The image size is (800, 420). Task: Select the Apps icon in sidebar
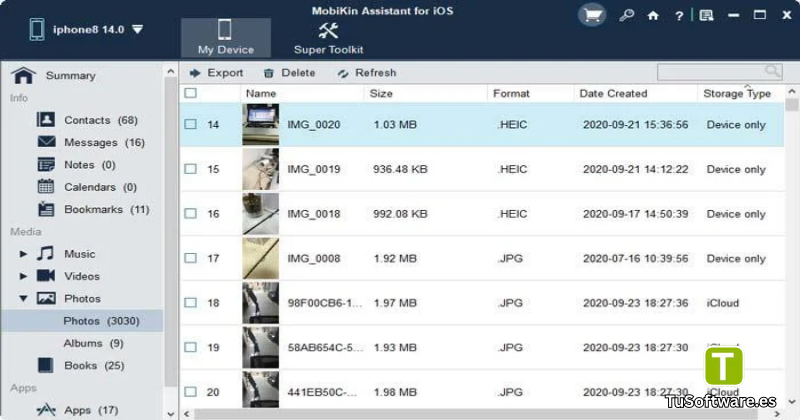click(x=46, y=410)
